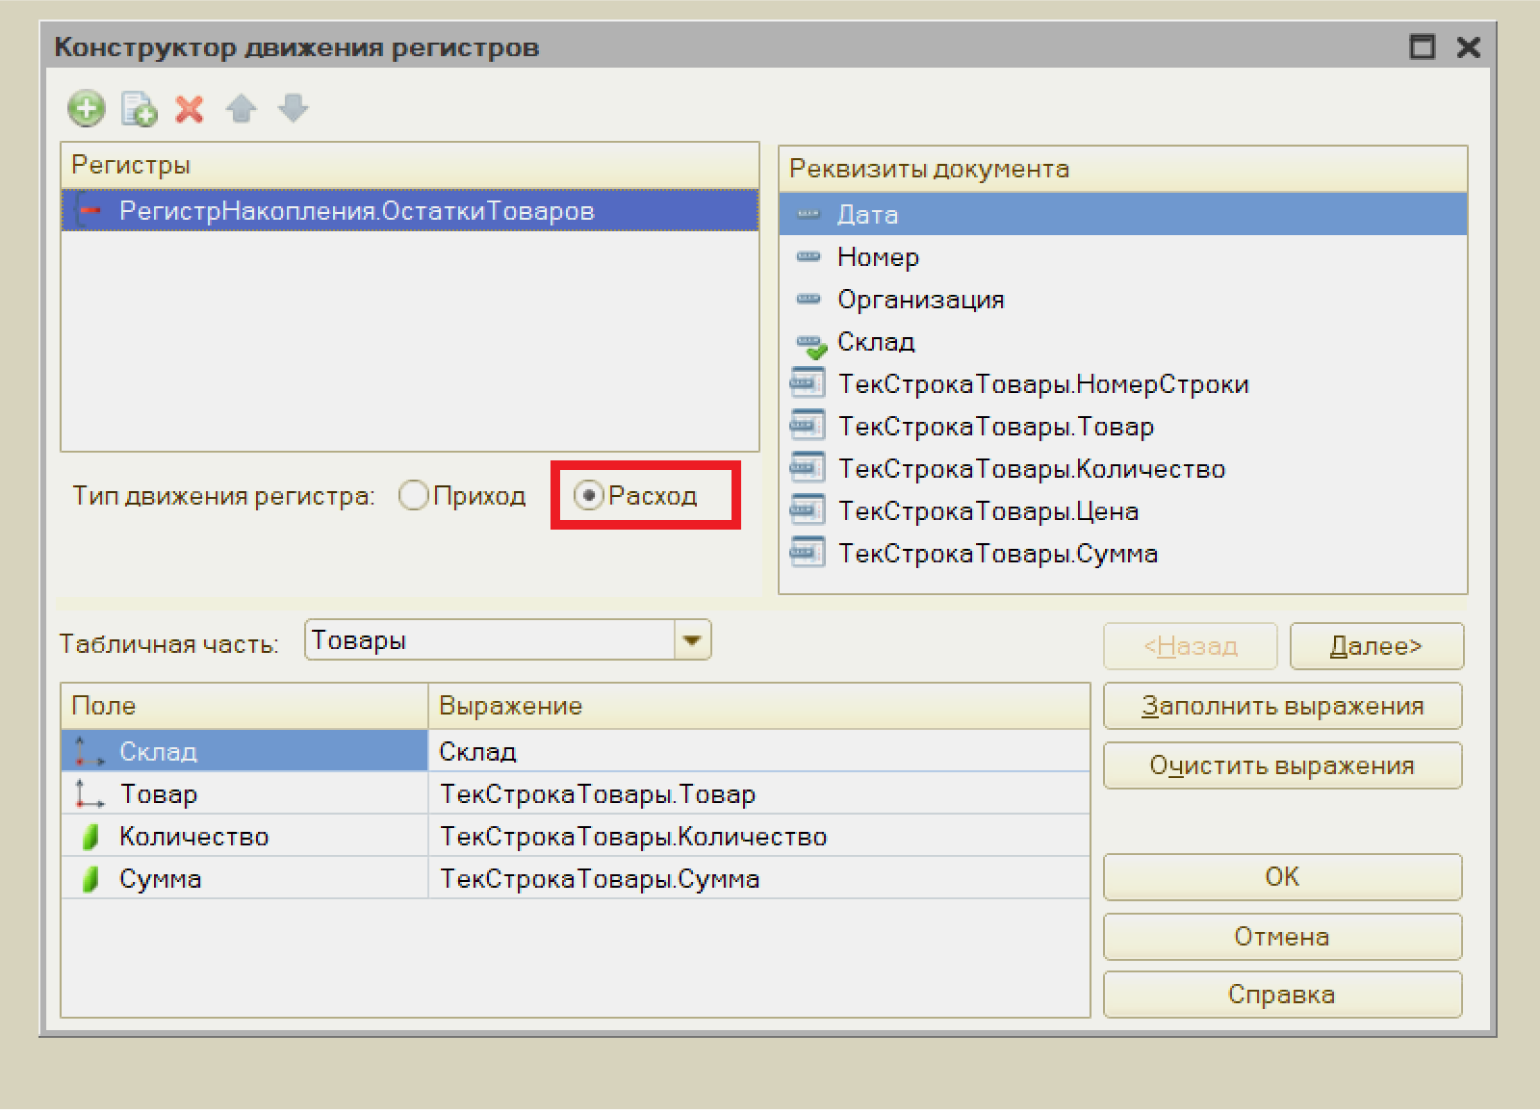This screenshot has height=1110, width=1540.
Task: Click expression cell for the Сумма field
Action: [x=758, y=879]
